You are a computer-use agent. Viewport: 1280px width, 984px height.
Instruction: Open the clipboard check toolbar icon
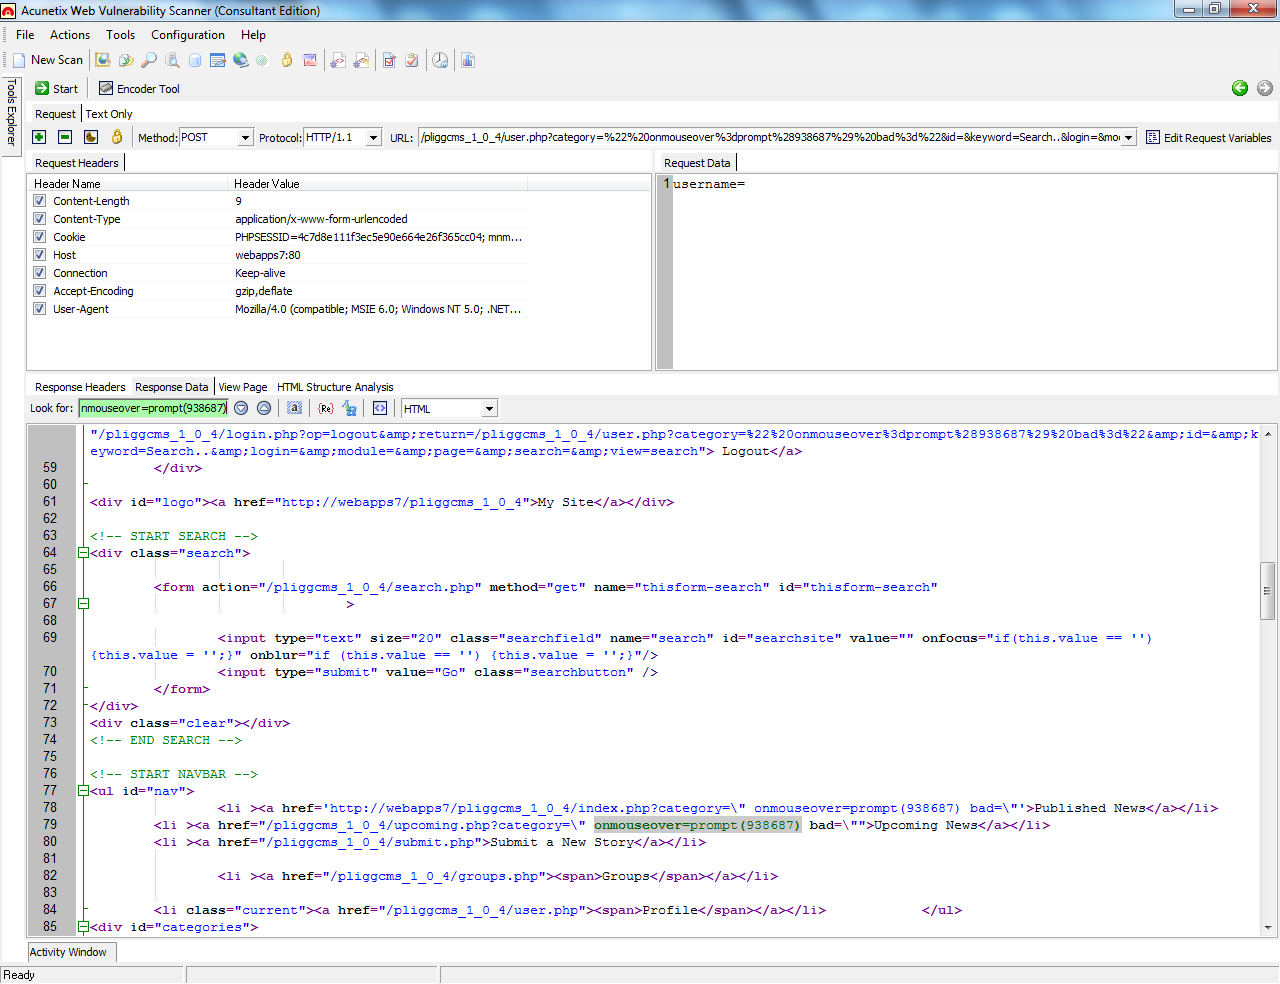click(412, 60)
